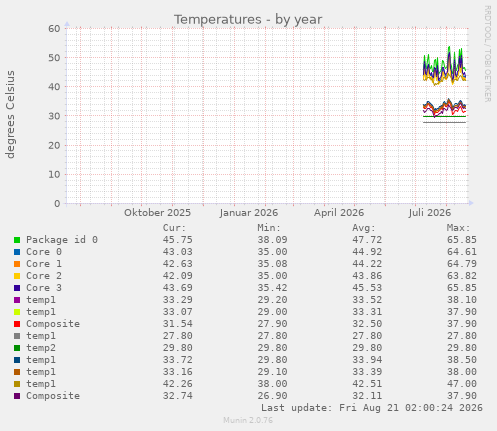Click the temp1 max value 38.10
Screen dimensions: 497x431
pyautogui.click(x=462, y=300)
